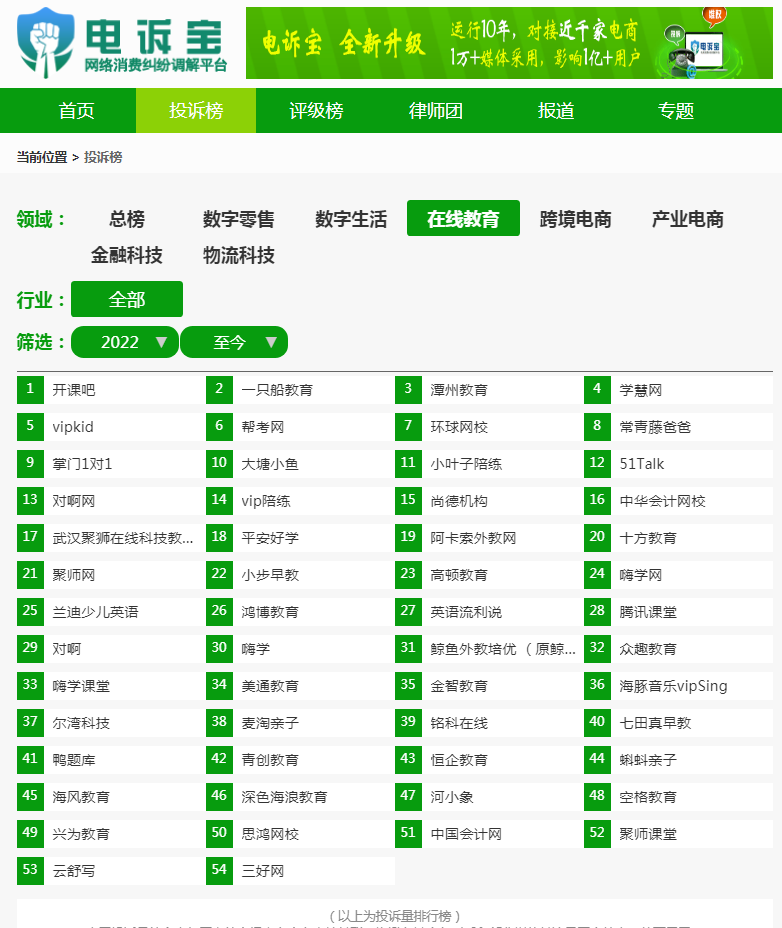Select 金融科技 domain filter

click(127, 255)
